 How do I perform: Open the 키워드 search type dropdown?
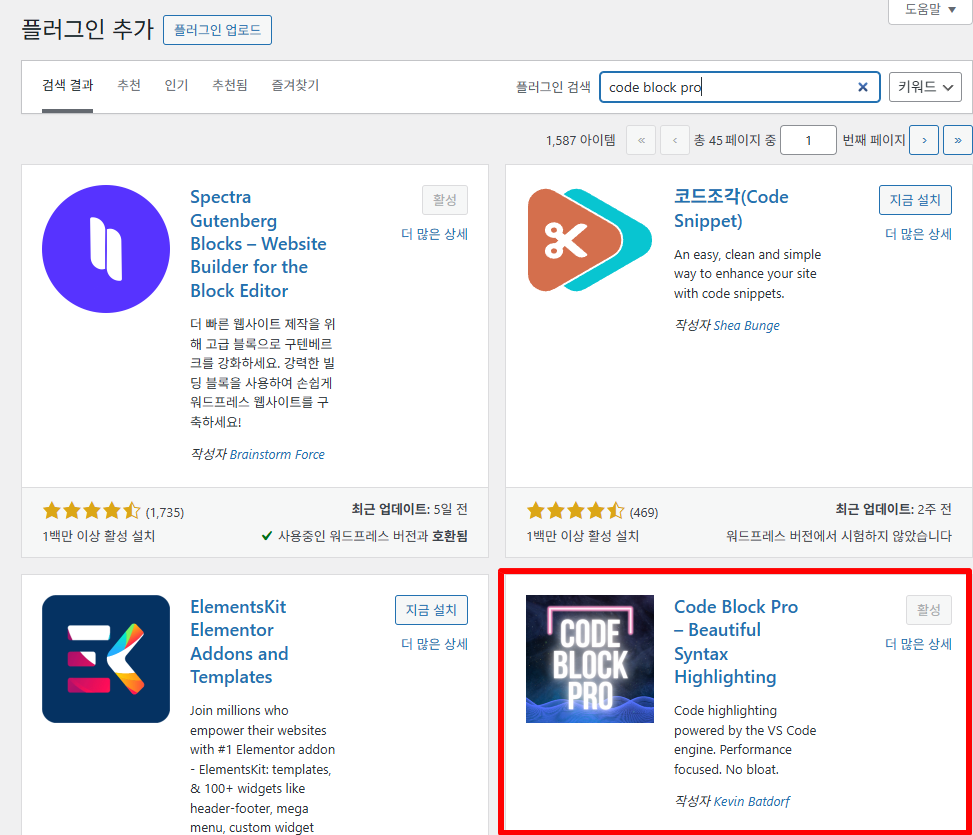click(x=925, y=87)
